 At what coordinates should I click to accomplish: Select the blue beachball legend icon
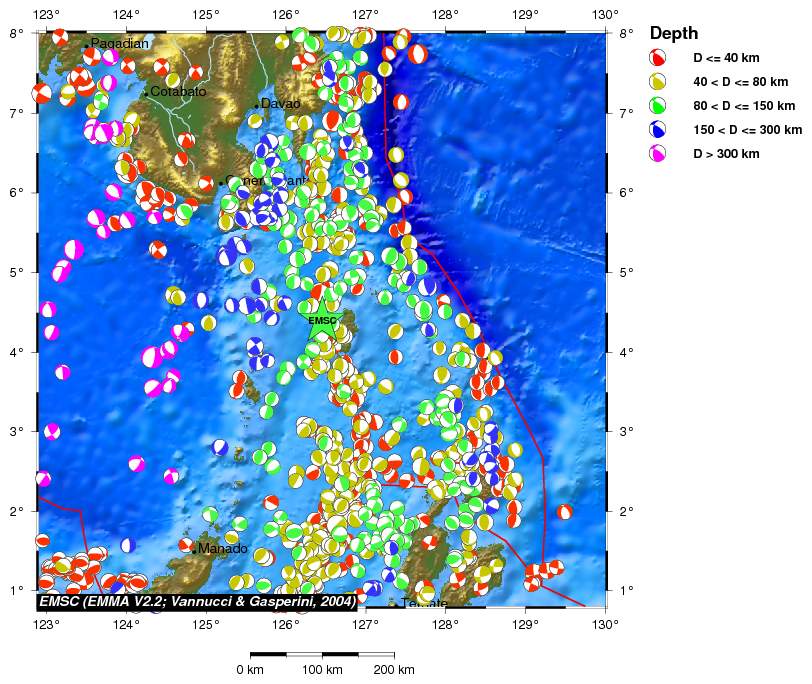point(658,130)
